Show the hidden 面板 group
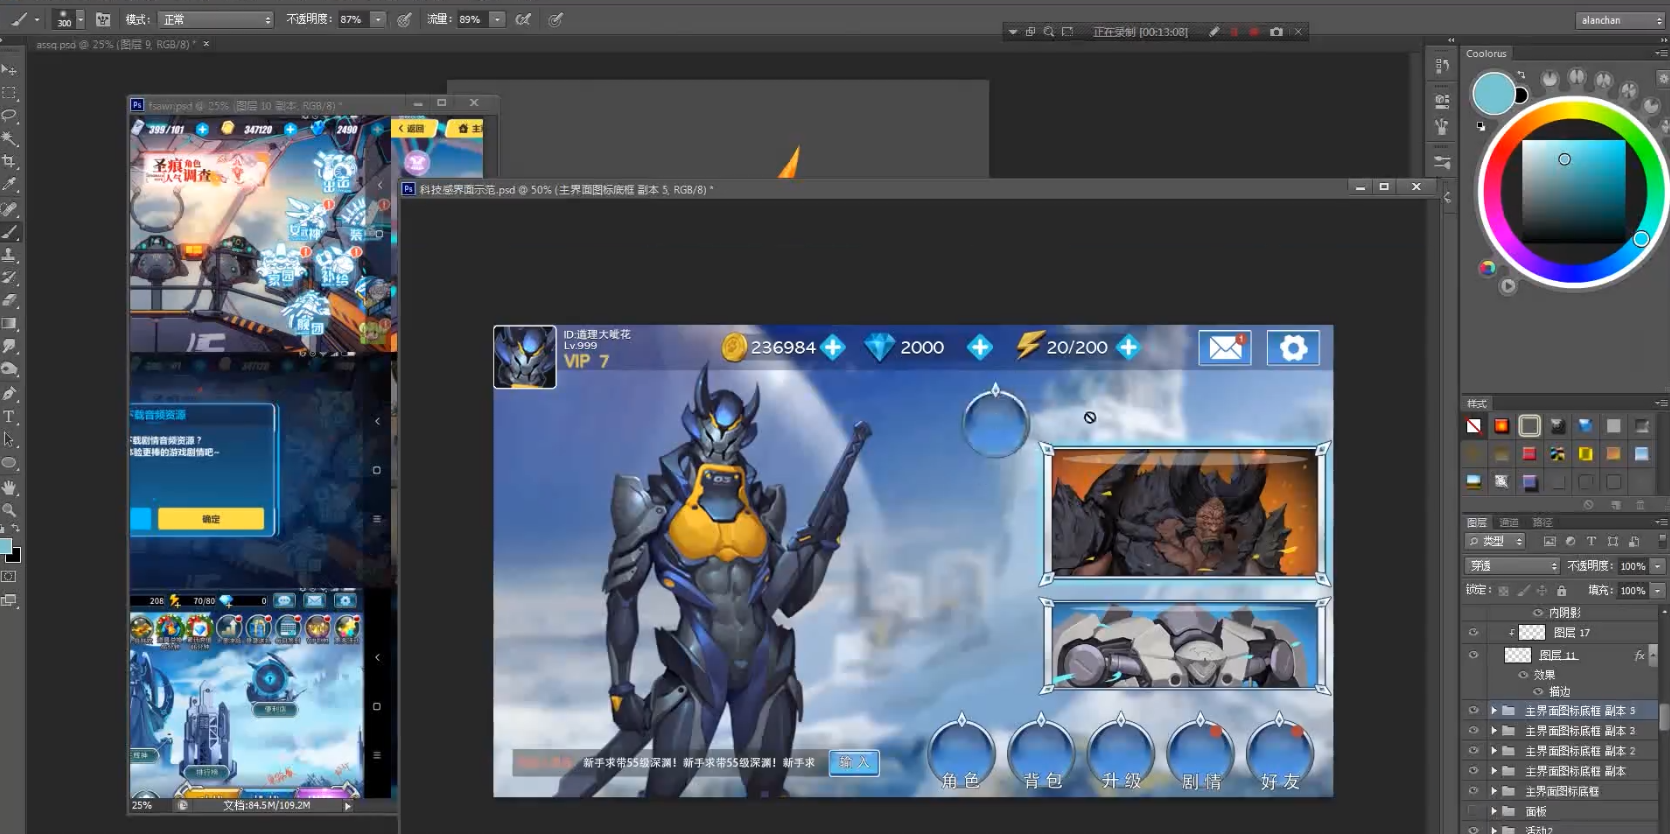Screen dimensions: 1670x834 1473,811
